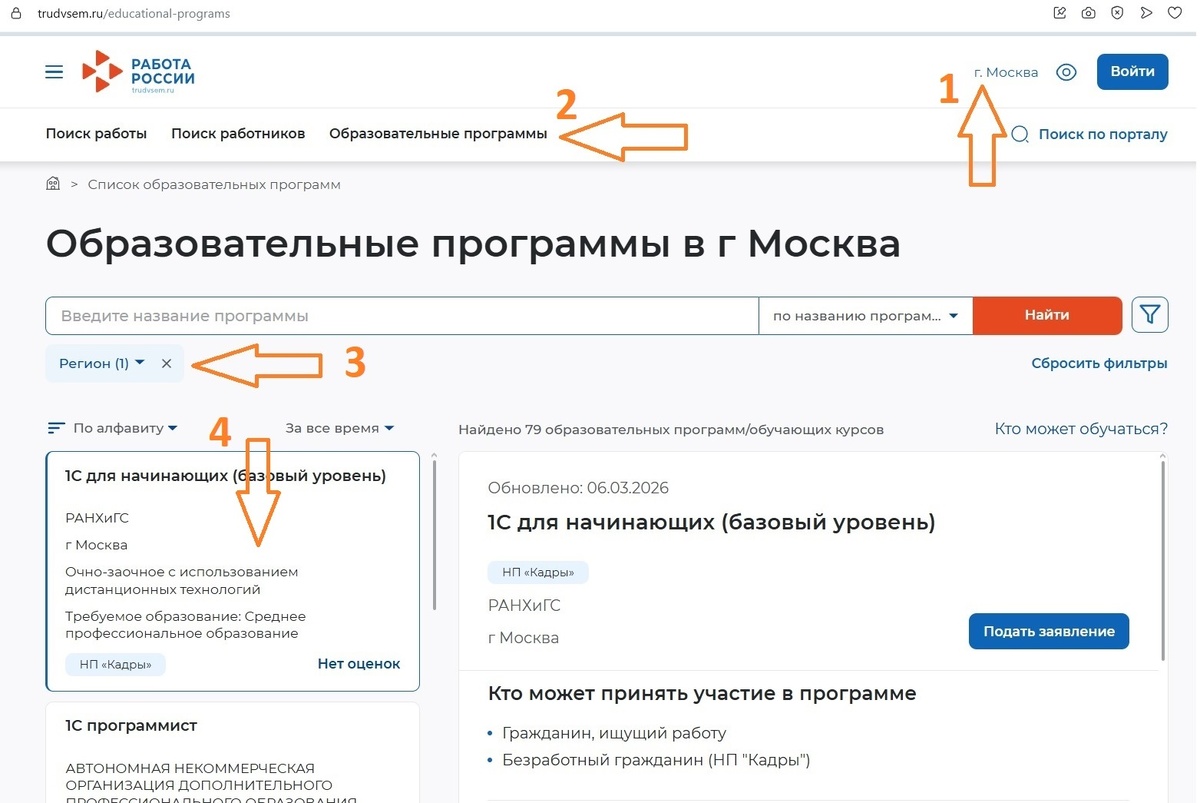Viewport: 1200px width, 803px height.
Task: Select the 1С программист card
Action: (233, 752)
